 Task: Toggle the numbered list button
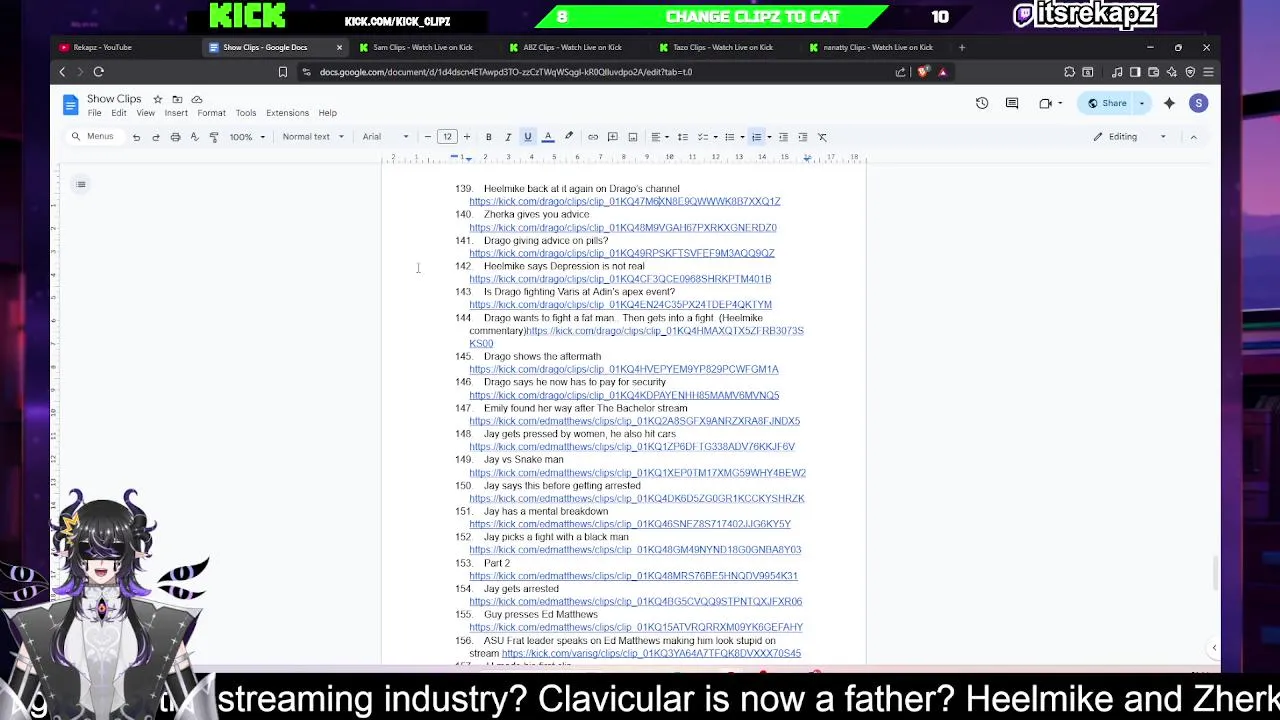point(756,137)
